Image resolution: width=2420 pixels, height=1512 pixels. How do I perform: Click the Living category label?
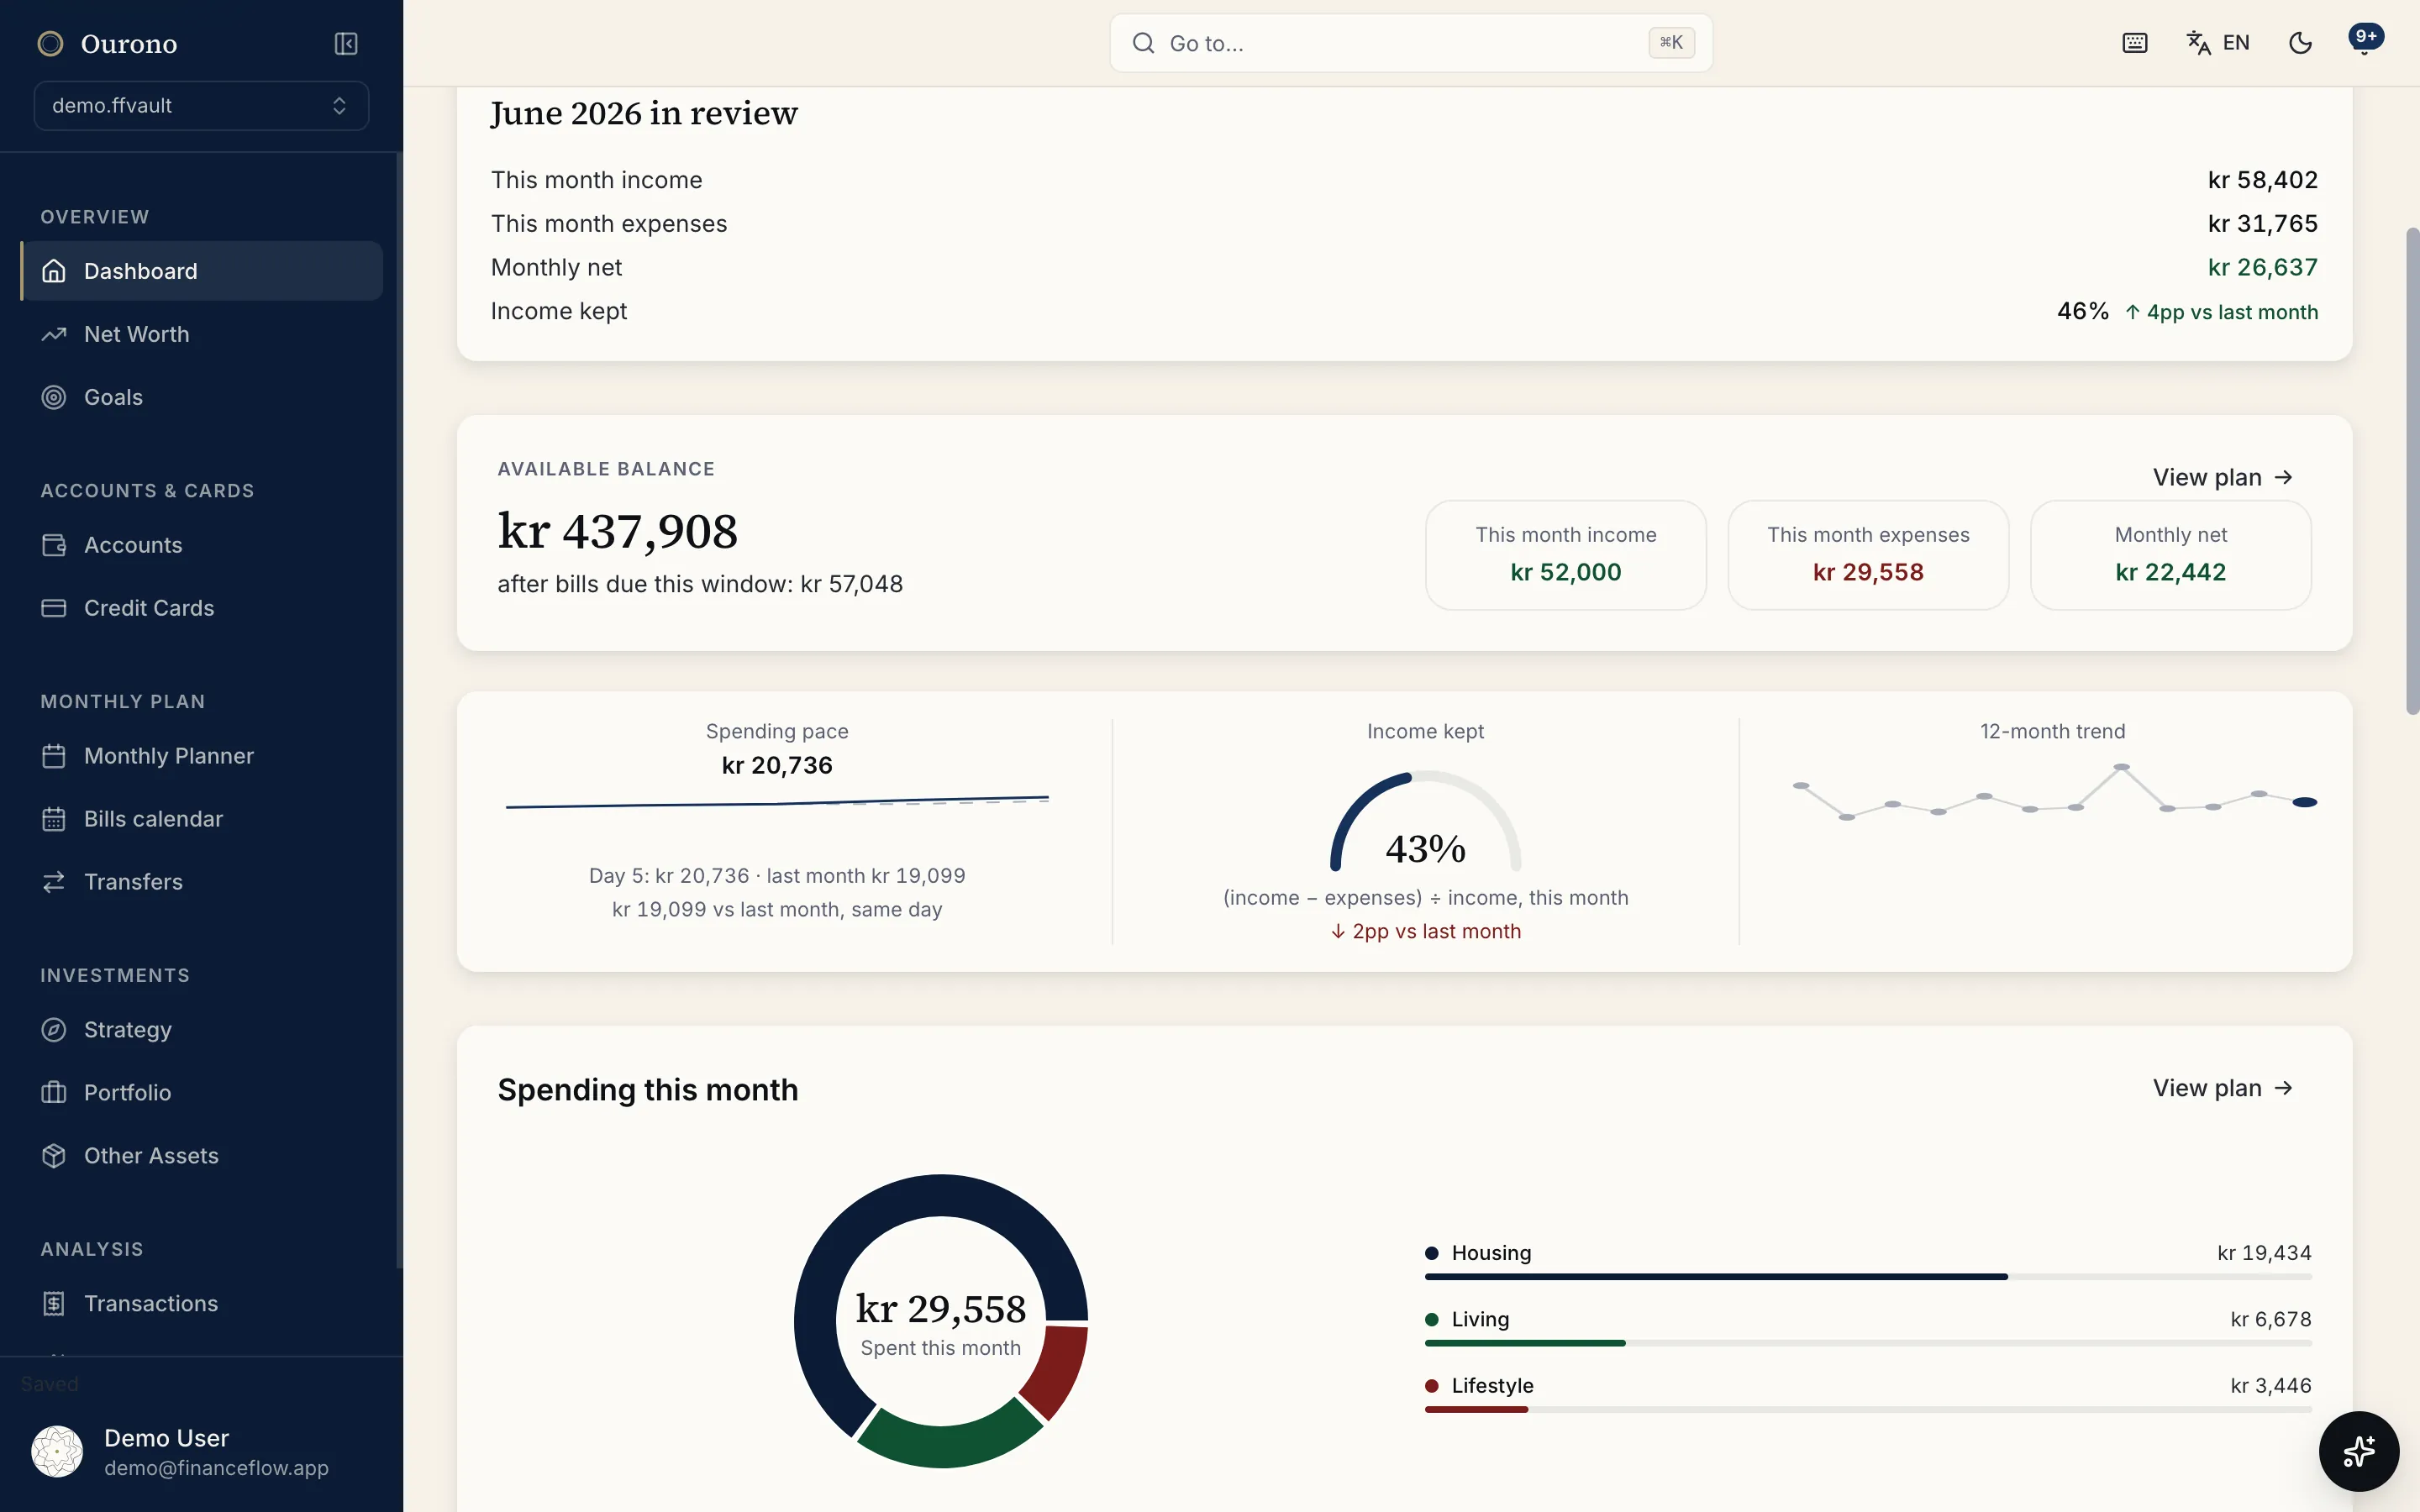[1480, 1319]
